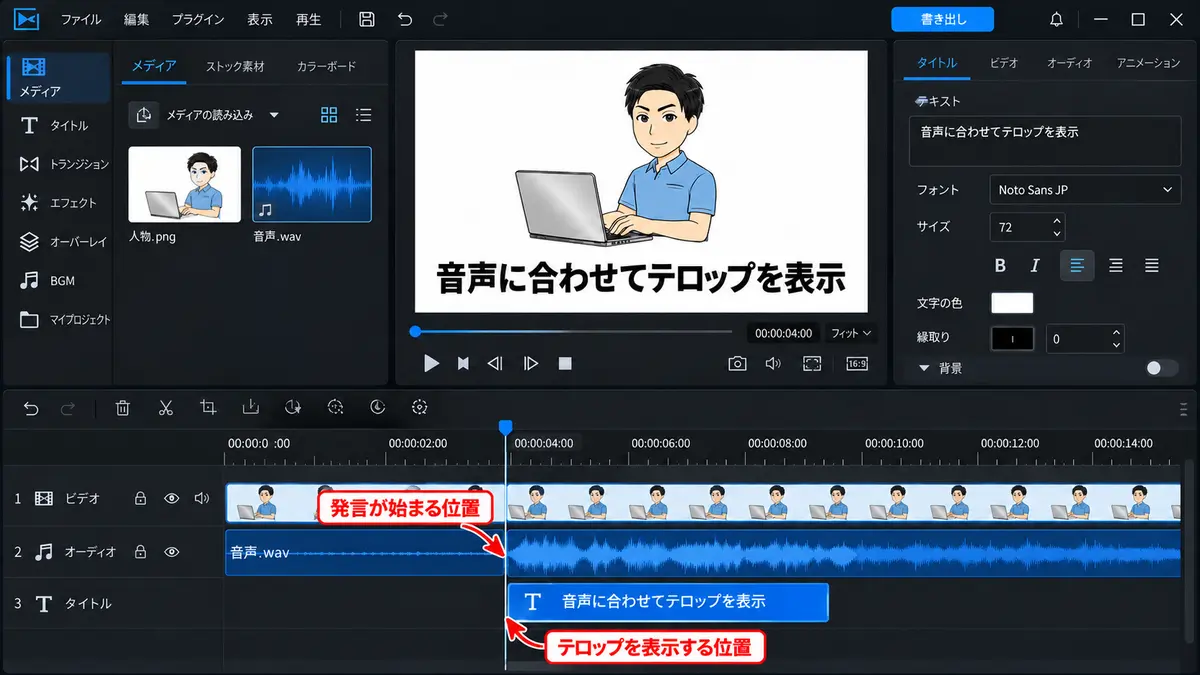Screen dimensions: 1200x675
Task: Open the エフェクト sidebar section
Action: pyautogui.click(x=60, y=203)
